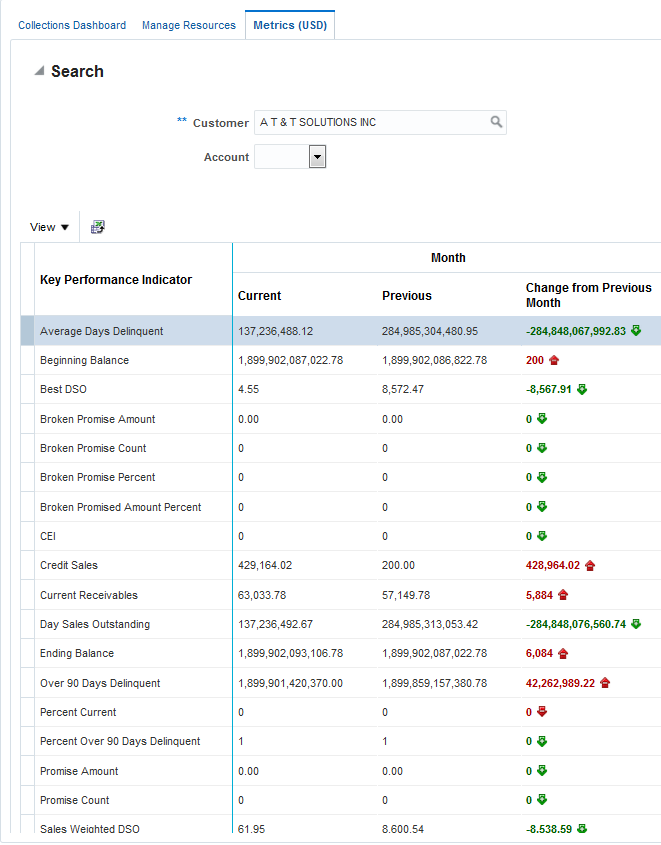Click row selector for Average Days Delinquent
Viewport: 661px width, 845px height.
click(x=27, y=331)
